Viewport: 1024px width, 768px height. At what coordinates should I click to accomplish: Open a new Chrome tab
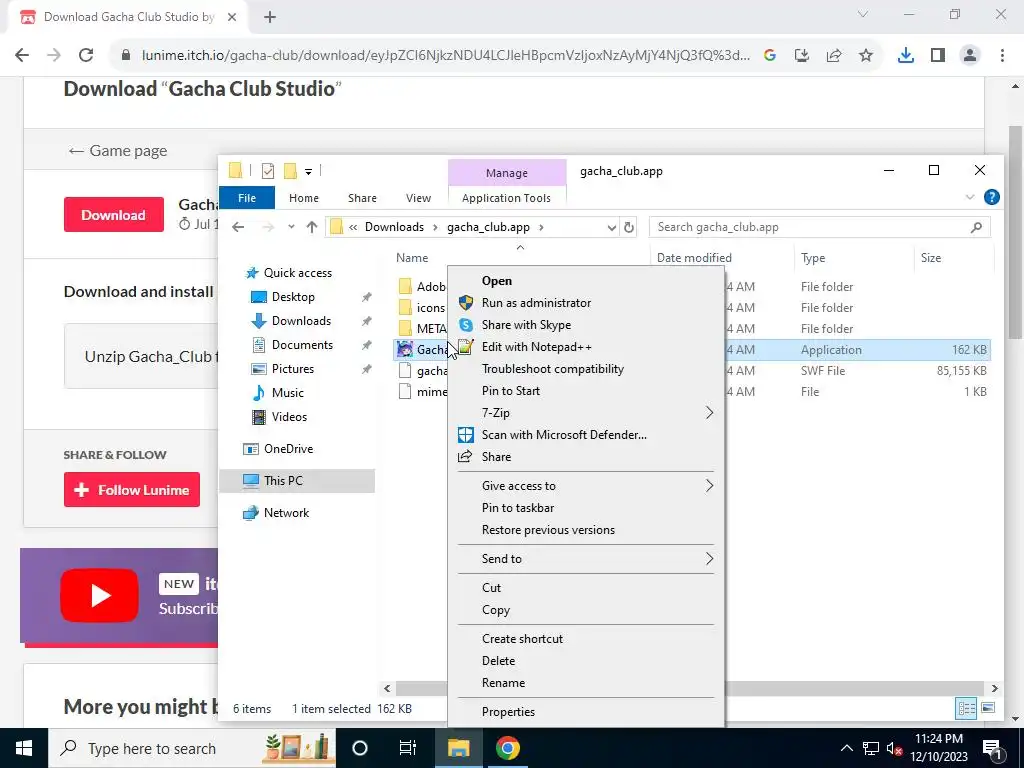click(x=270, y=17)
